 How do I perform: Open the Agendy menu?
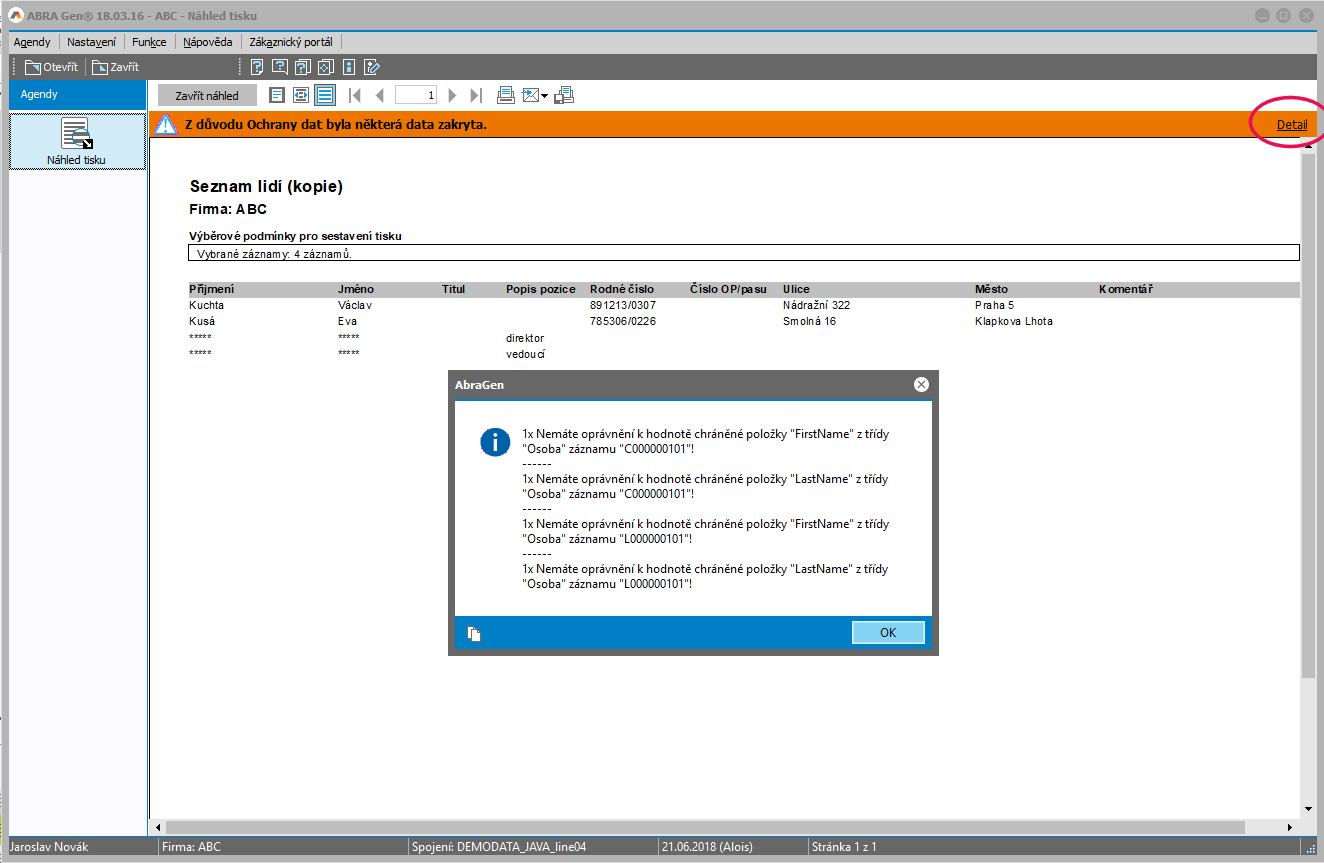coord(32,42)
